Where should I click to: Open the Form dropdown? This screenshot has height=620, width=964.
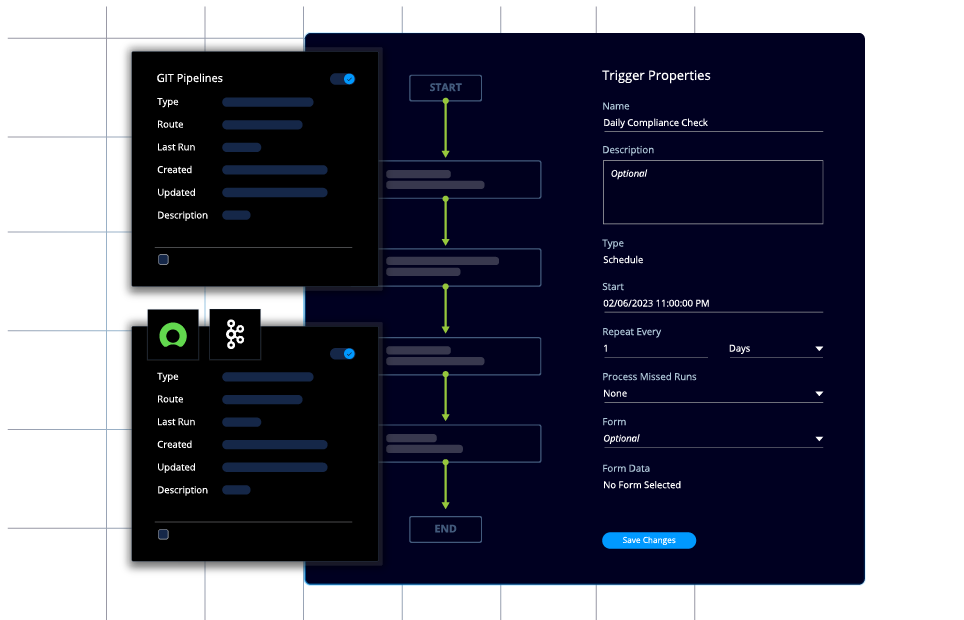click(x=712, y=439)
